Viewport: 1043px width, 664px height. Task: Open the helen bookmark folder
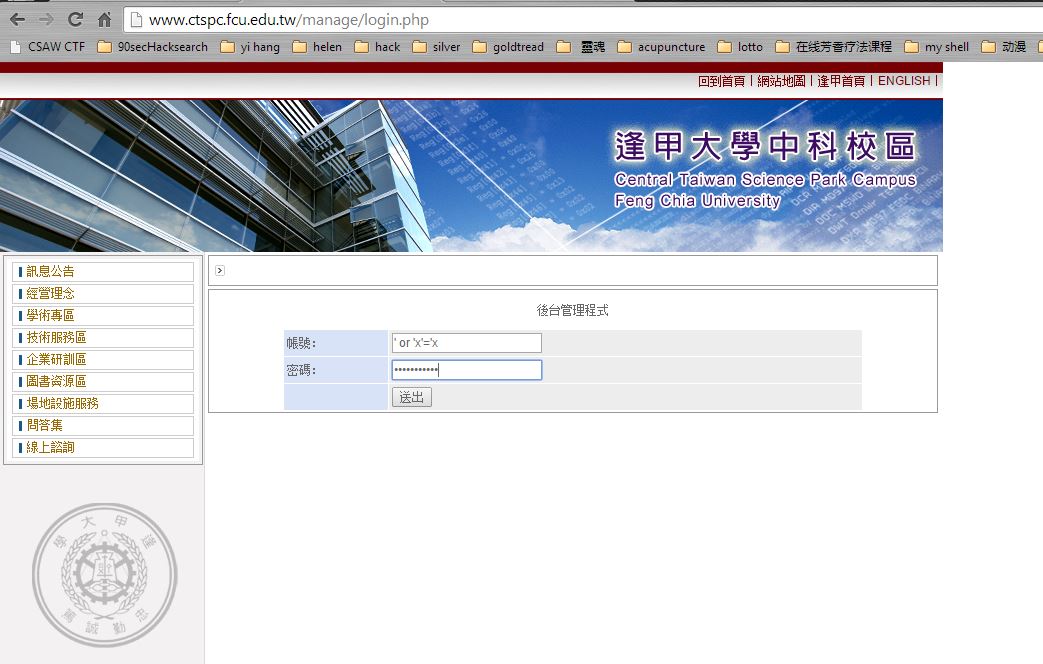pos(317,47)
